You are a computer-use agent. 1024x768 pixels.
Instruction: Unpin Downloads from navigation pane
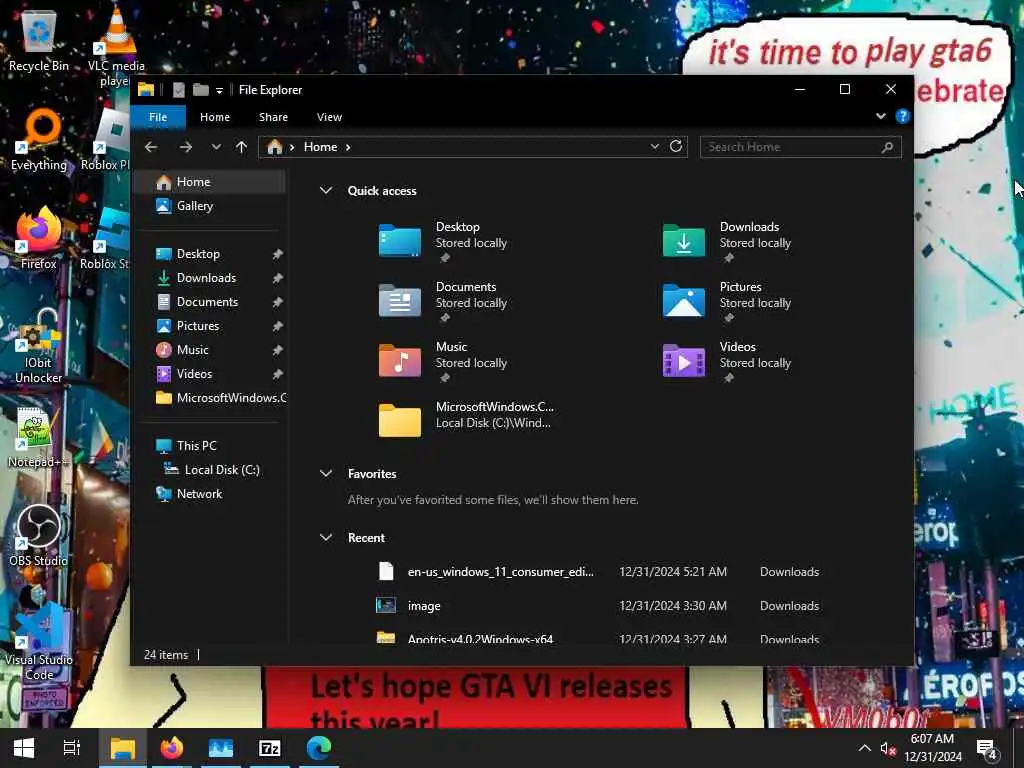pos(278,278)
